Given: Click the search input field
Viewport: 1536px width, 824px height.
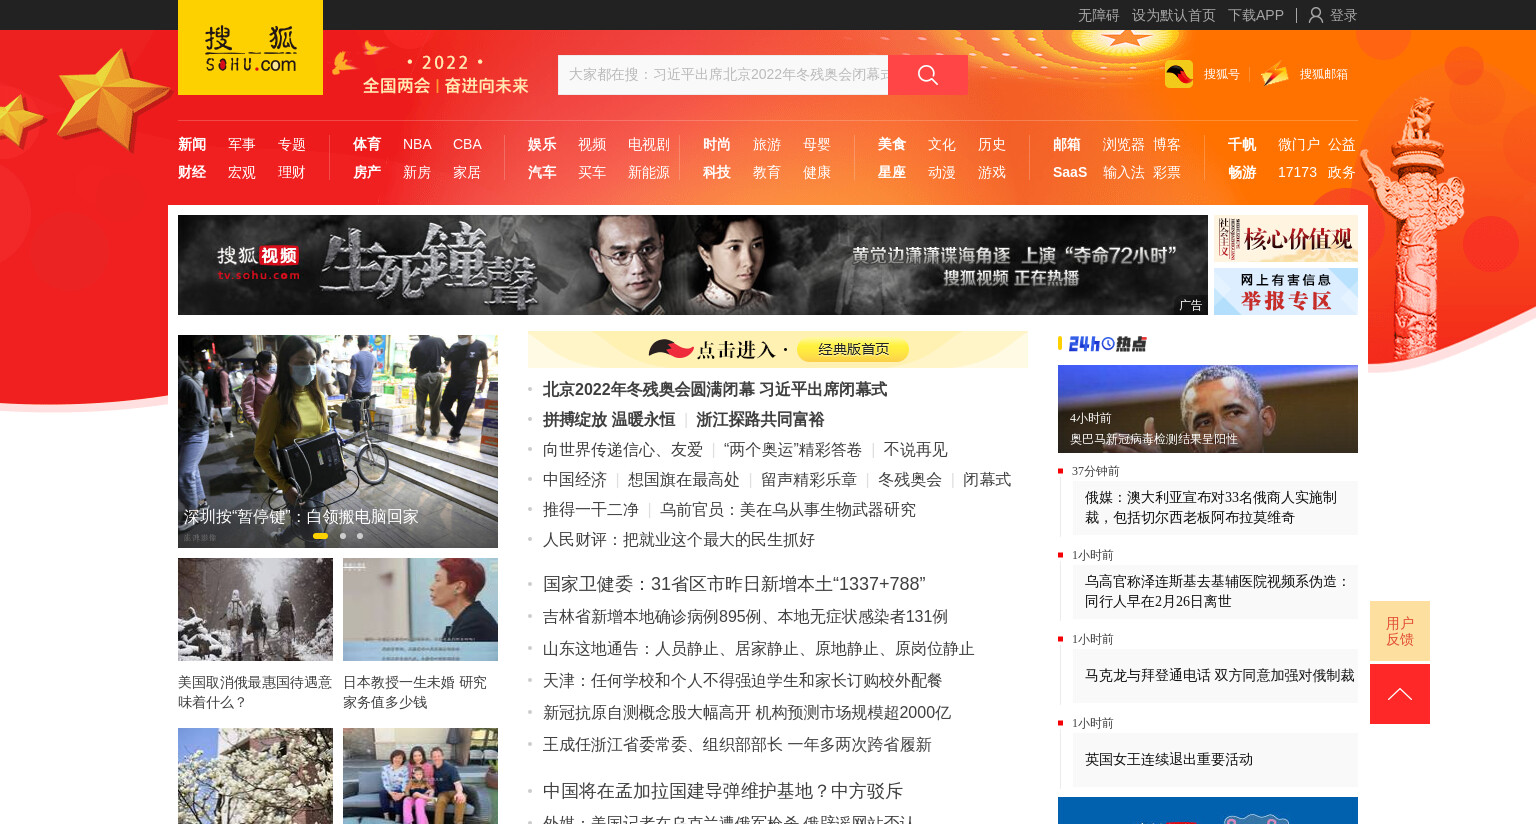Looking at the screenshot, I should (x=723, y=75).
